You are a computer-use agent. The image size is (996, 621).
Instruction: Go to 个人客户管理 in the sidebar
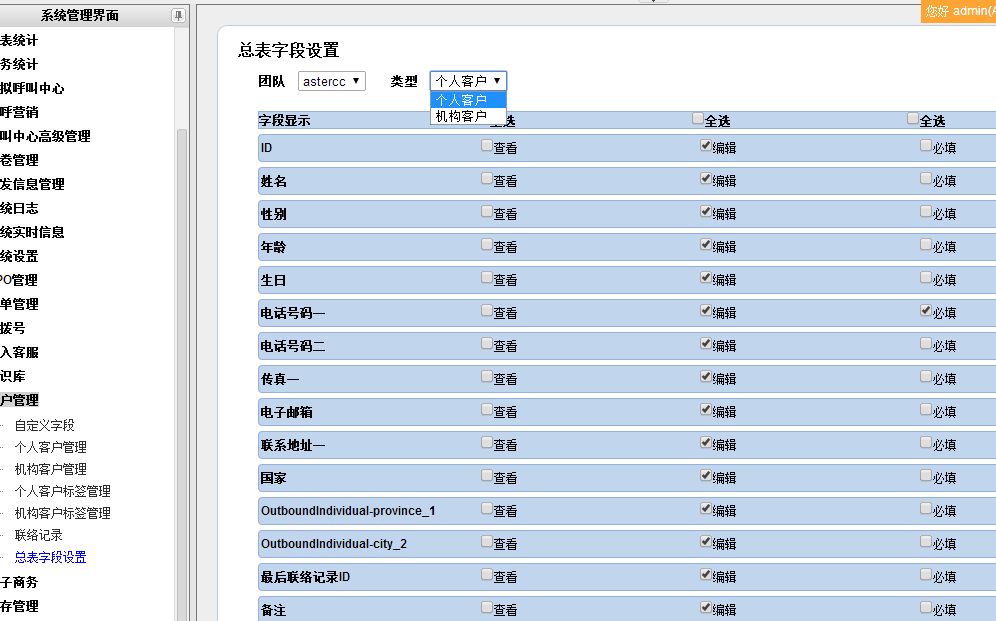(50, 447)
